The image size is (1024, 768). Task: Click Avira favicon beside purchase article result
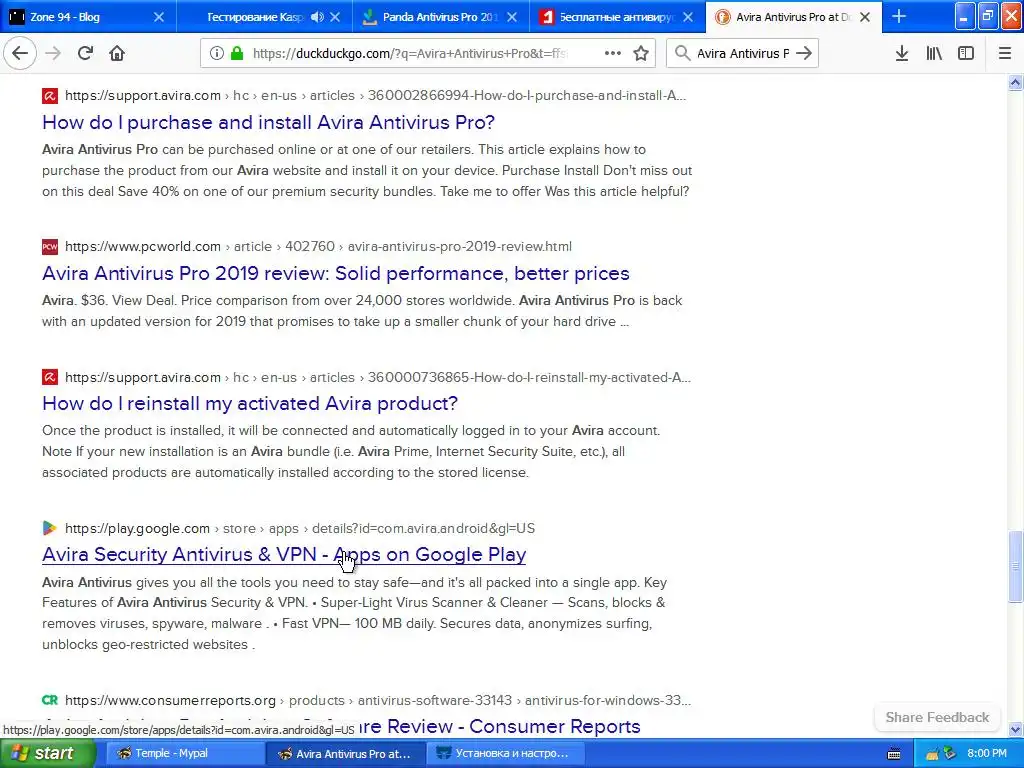(x=50, y=95)
